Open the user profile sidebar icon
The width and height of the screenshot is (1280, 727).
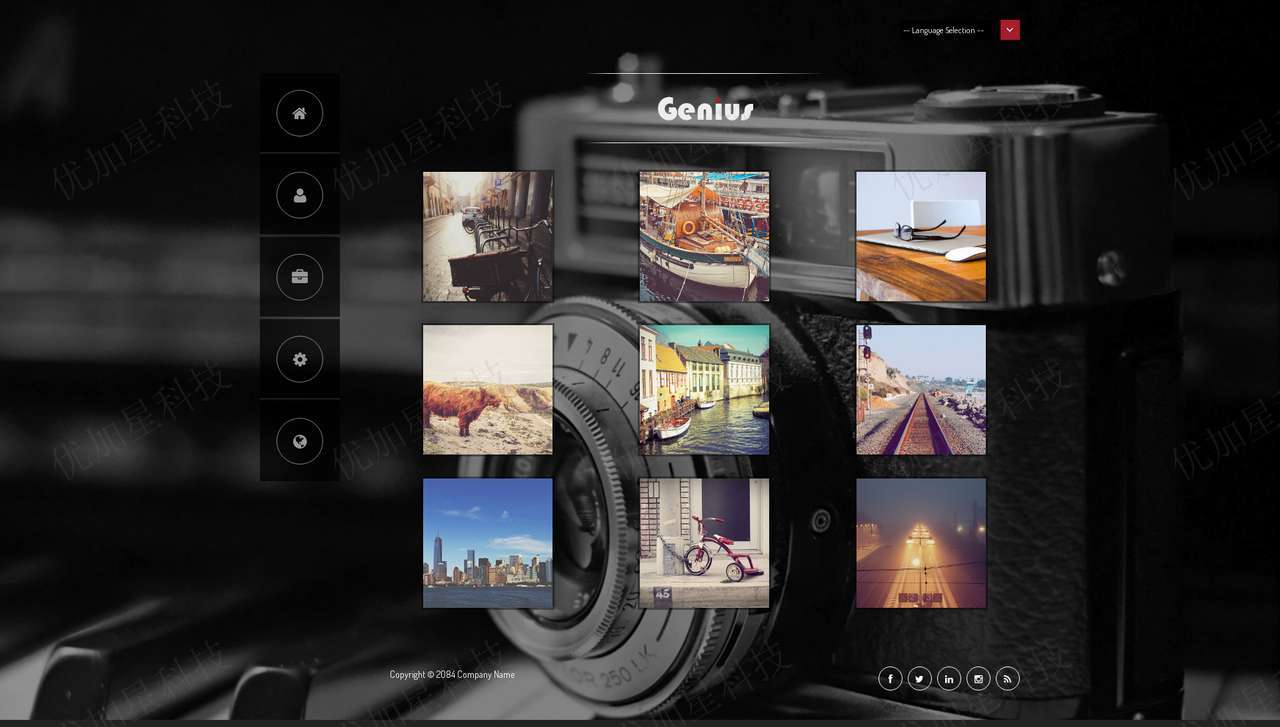coord(300,195)
